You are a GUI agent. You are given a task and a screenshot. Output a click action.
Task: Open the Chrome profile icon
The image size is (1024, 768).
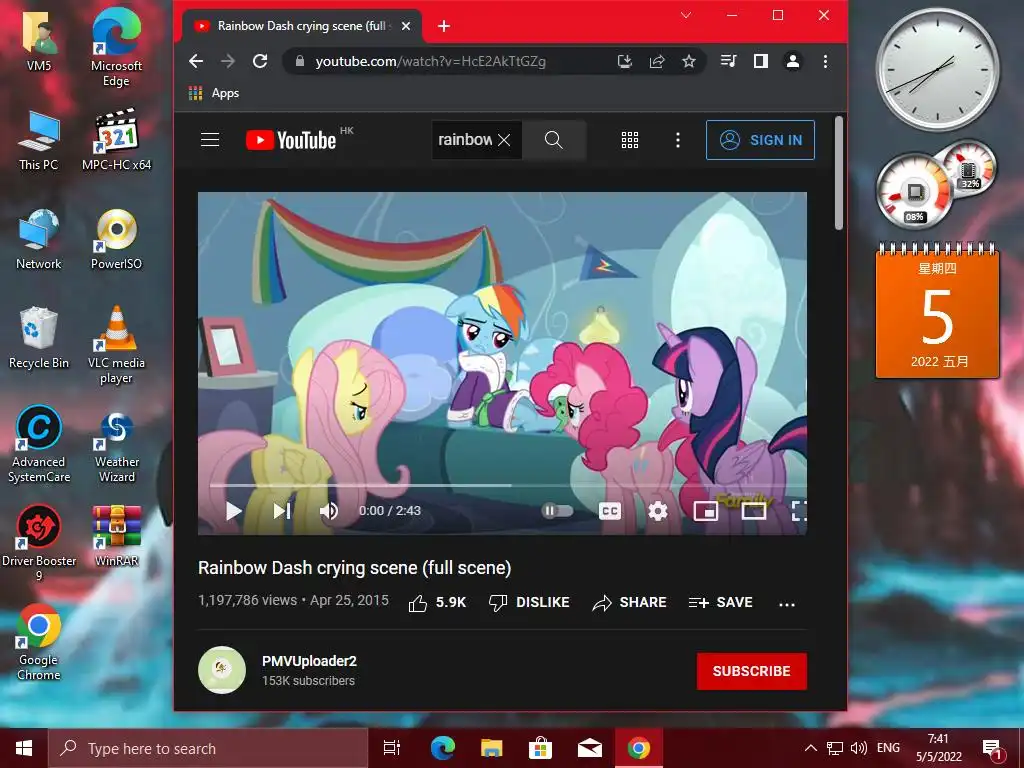pos(793,61)
